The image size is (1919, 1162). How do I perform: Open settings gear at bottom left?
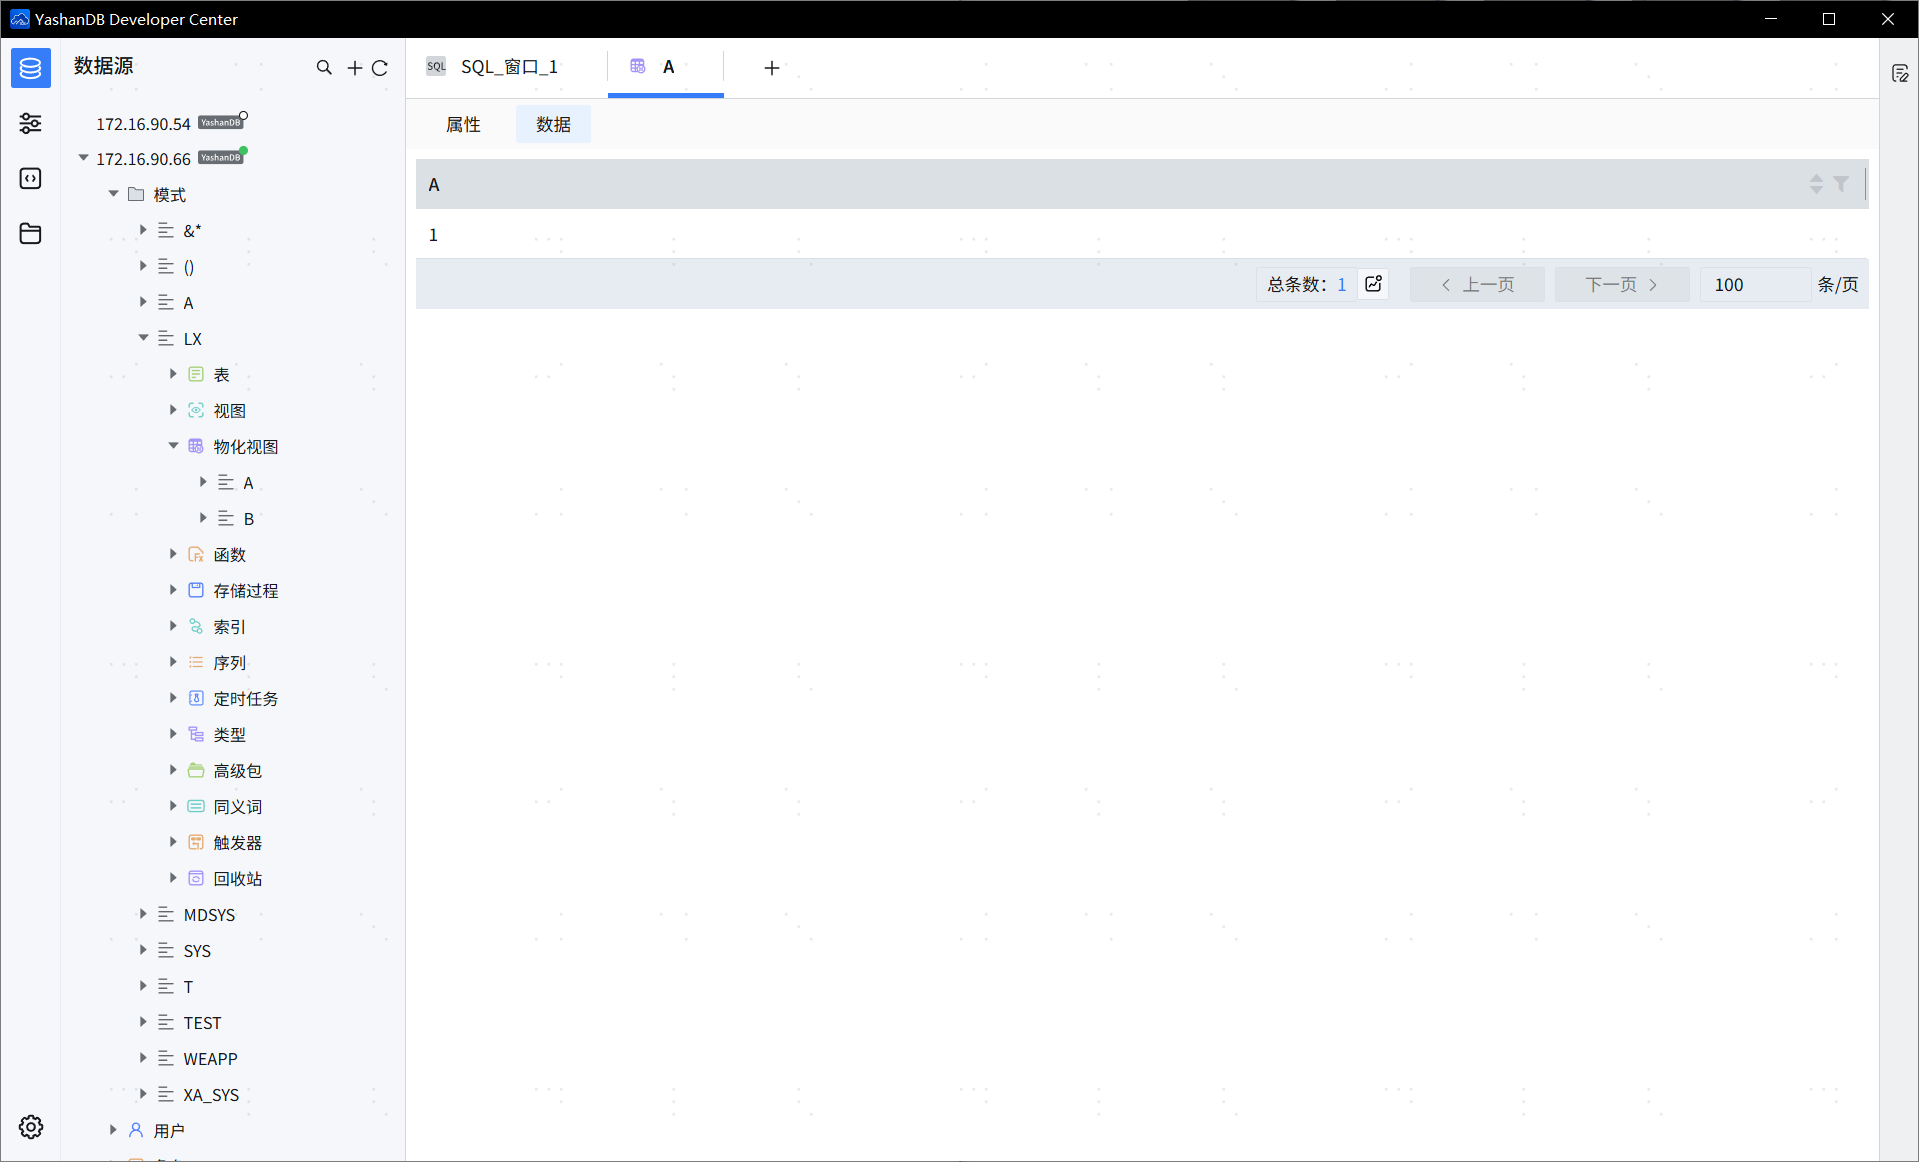point(31,1127)
